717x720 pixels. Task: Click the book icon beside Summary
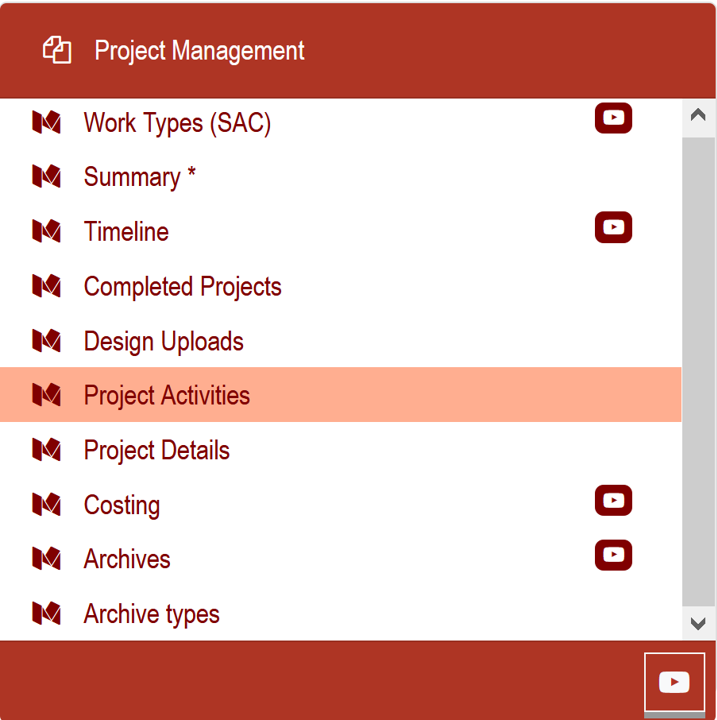pyautogui.click(x=46, y=176)
